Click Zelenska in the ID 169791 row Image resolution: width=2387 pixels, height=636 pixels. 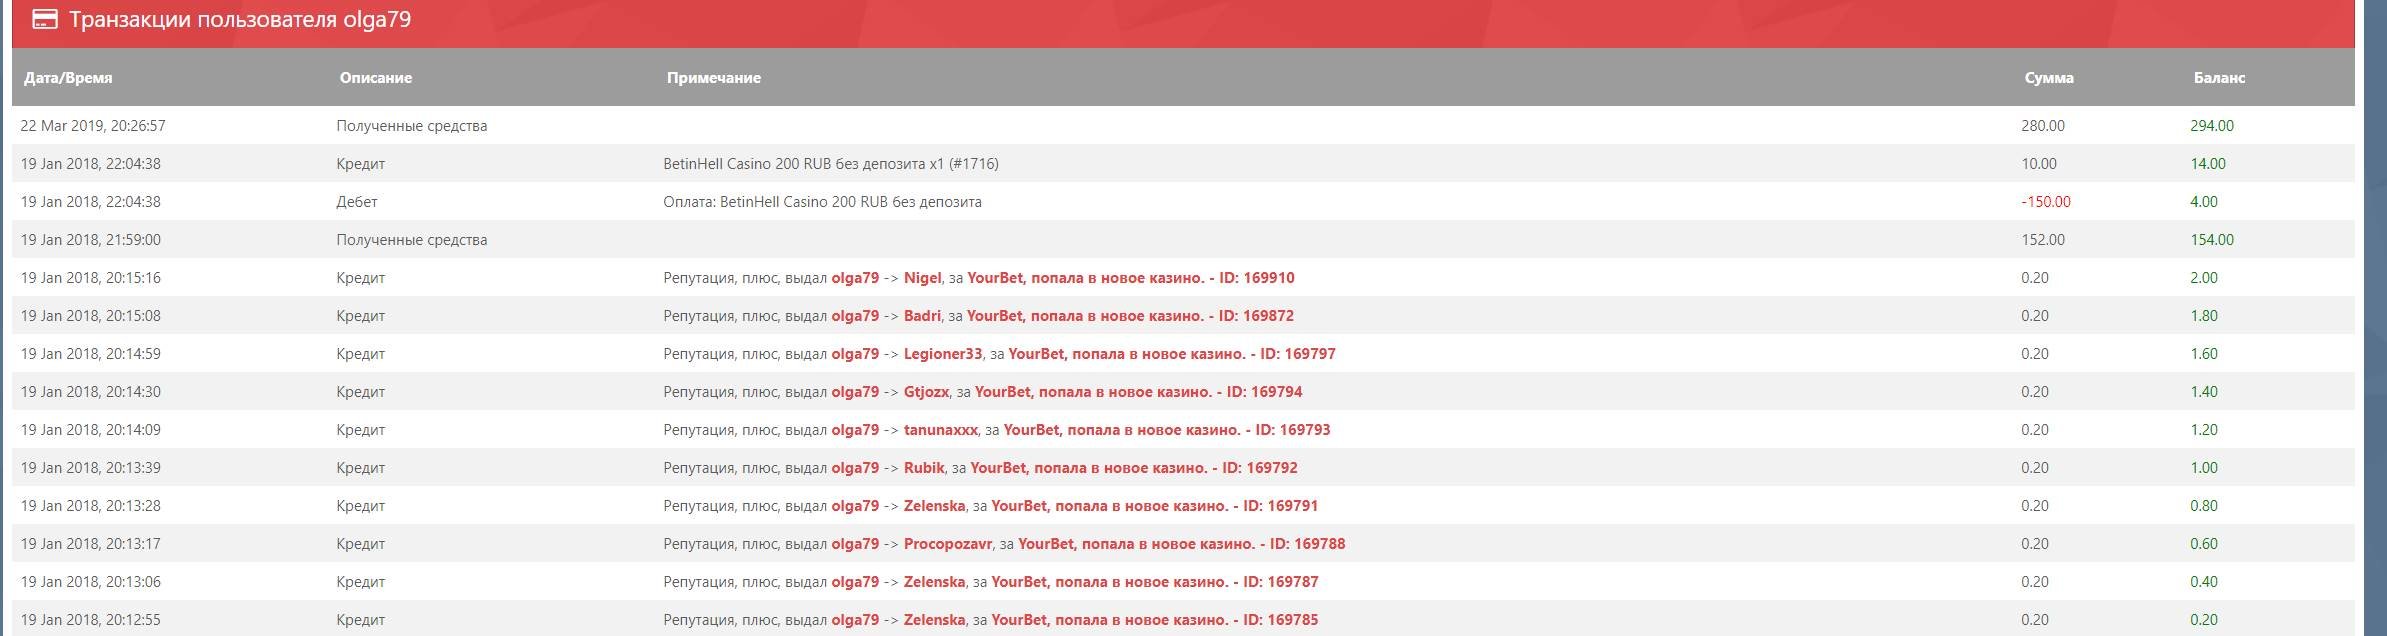click(x=934, y=506)
